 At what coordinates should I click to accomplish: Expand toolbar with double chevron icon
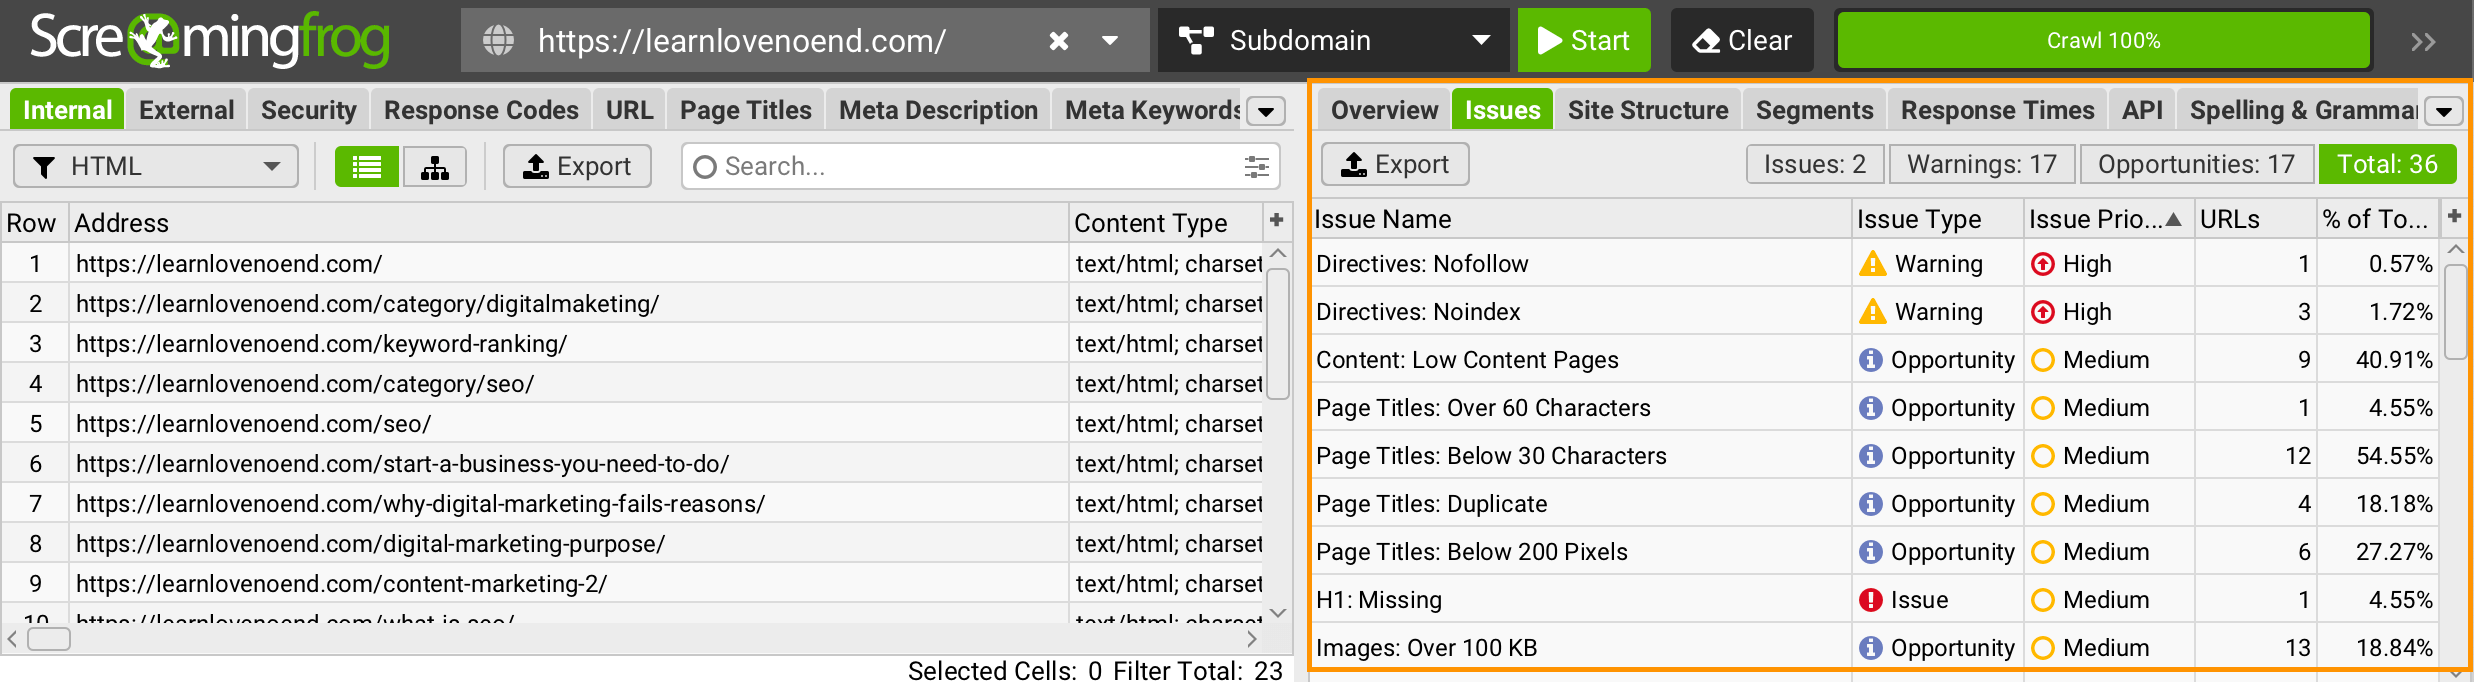[2423, 42]
